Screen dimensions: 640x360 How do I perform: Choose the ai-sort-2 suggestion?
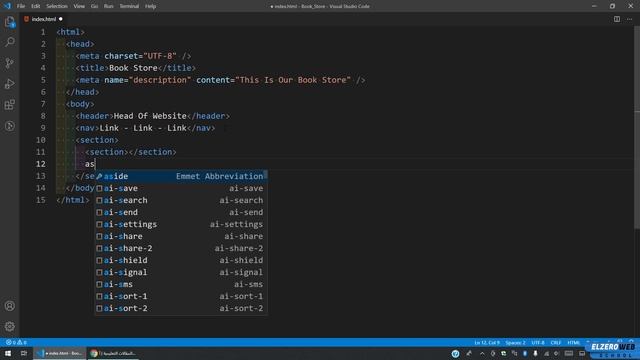pyautogui.click(x=181, y=308)
